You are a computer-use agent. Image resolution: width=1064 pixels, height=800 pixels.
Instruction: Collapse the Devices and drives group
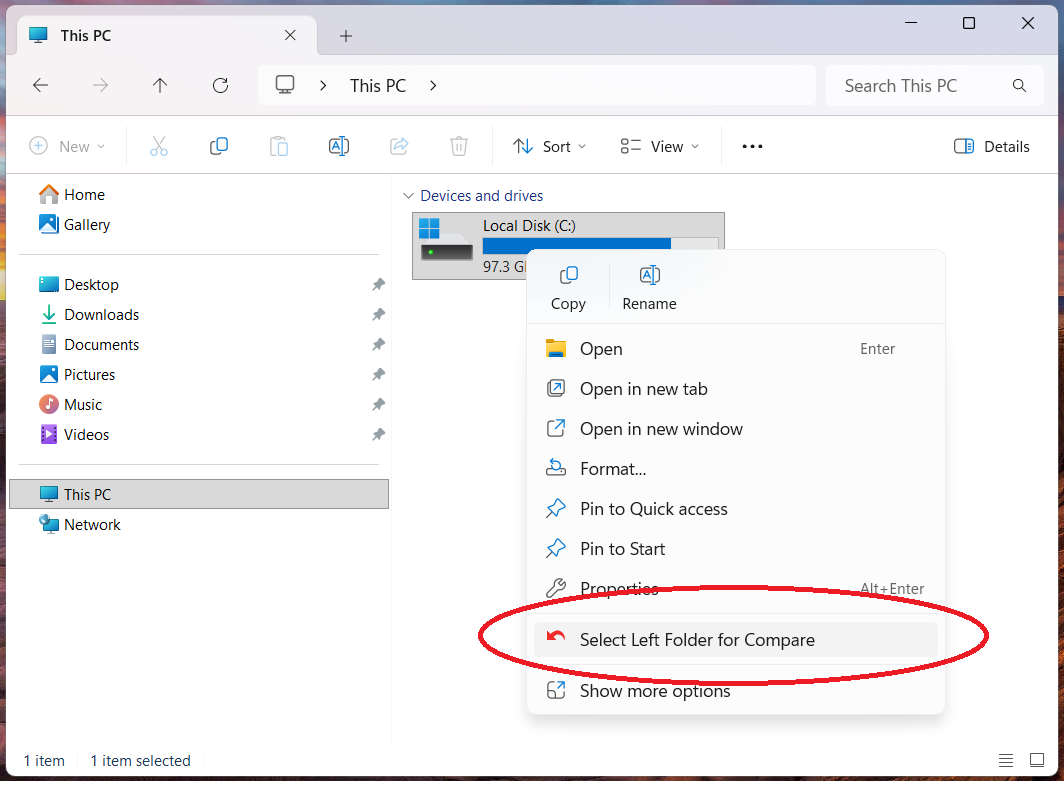coord(408,195)
